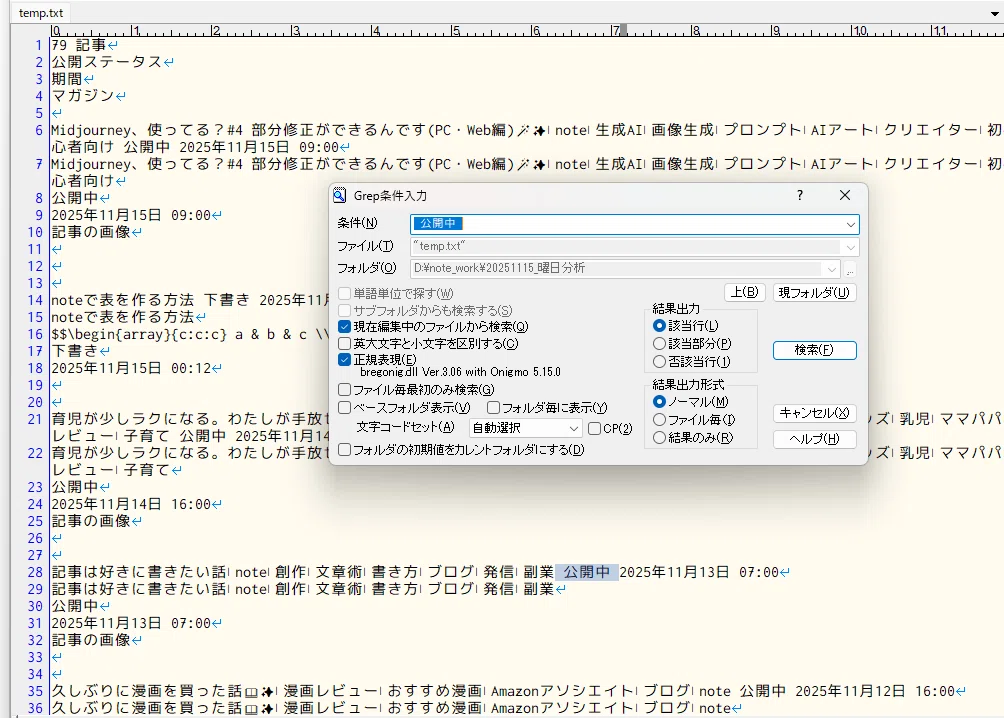Expand the フォルダ path dropdown

pyautogui.click(x=831, y=269)
